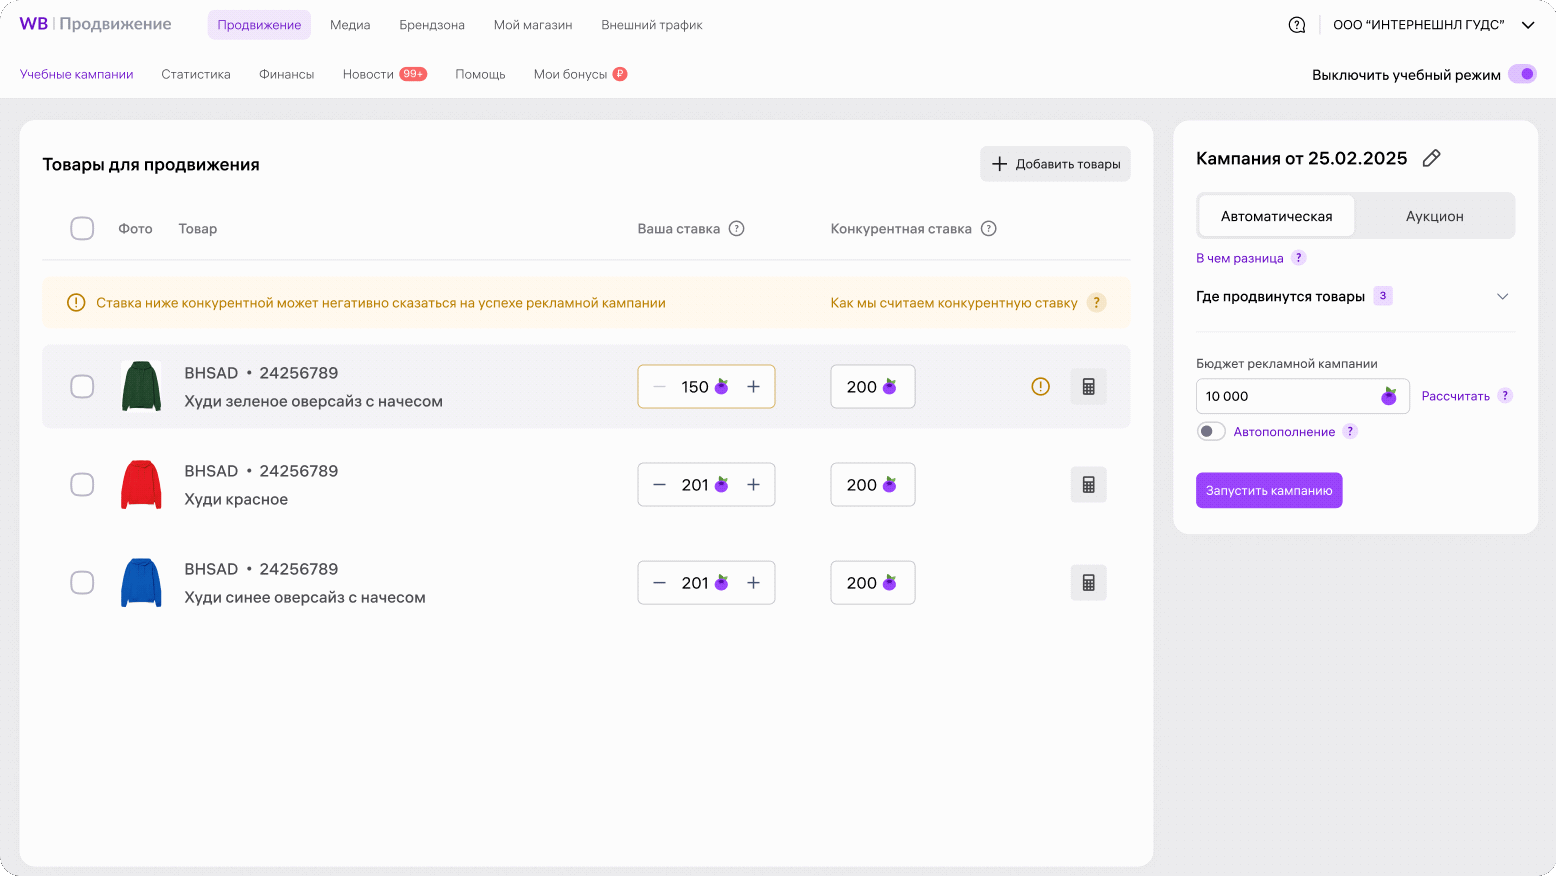The height and width of the screenshot is (876, 1556).
Task: Expand Где продвинутся товары section
Action: click(x=1502, y=297)
